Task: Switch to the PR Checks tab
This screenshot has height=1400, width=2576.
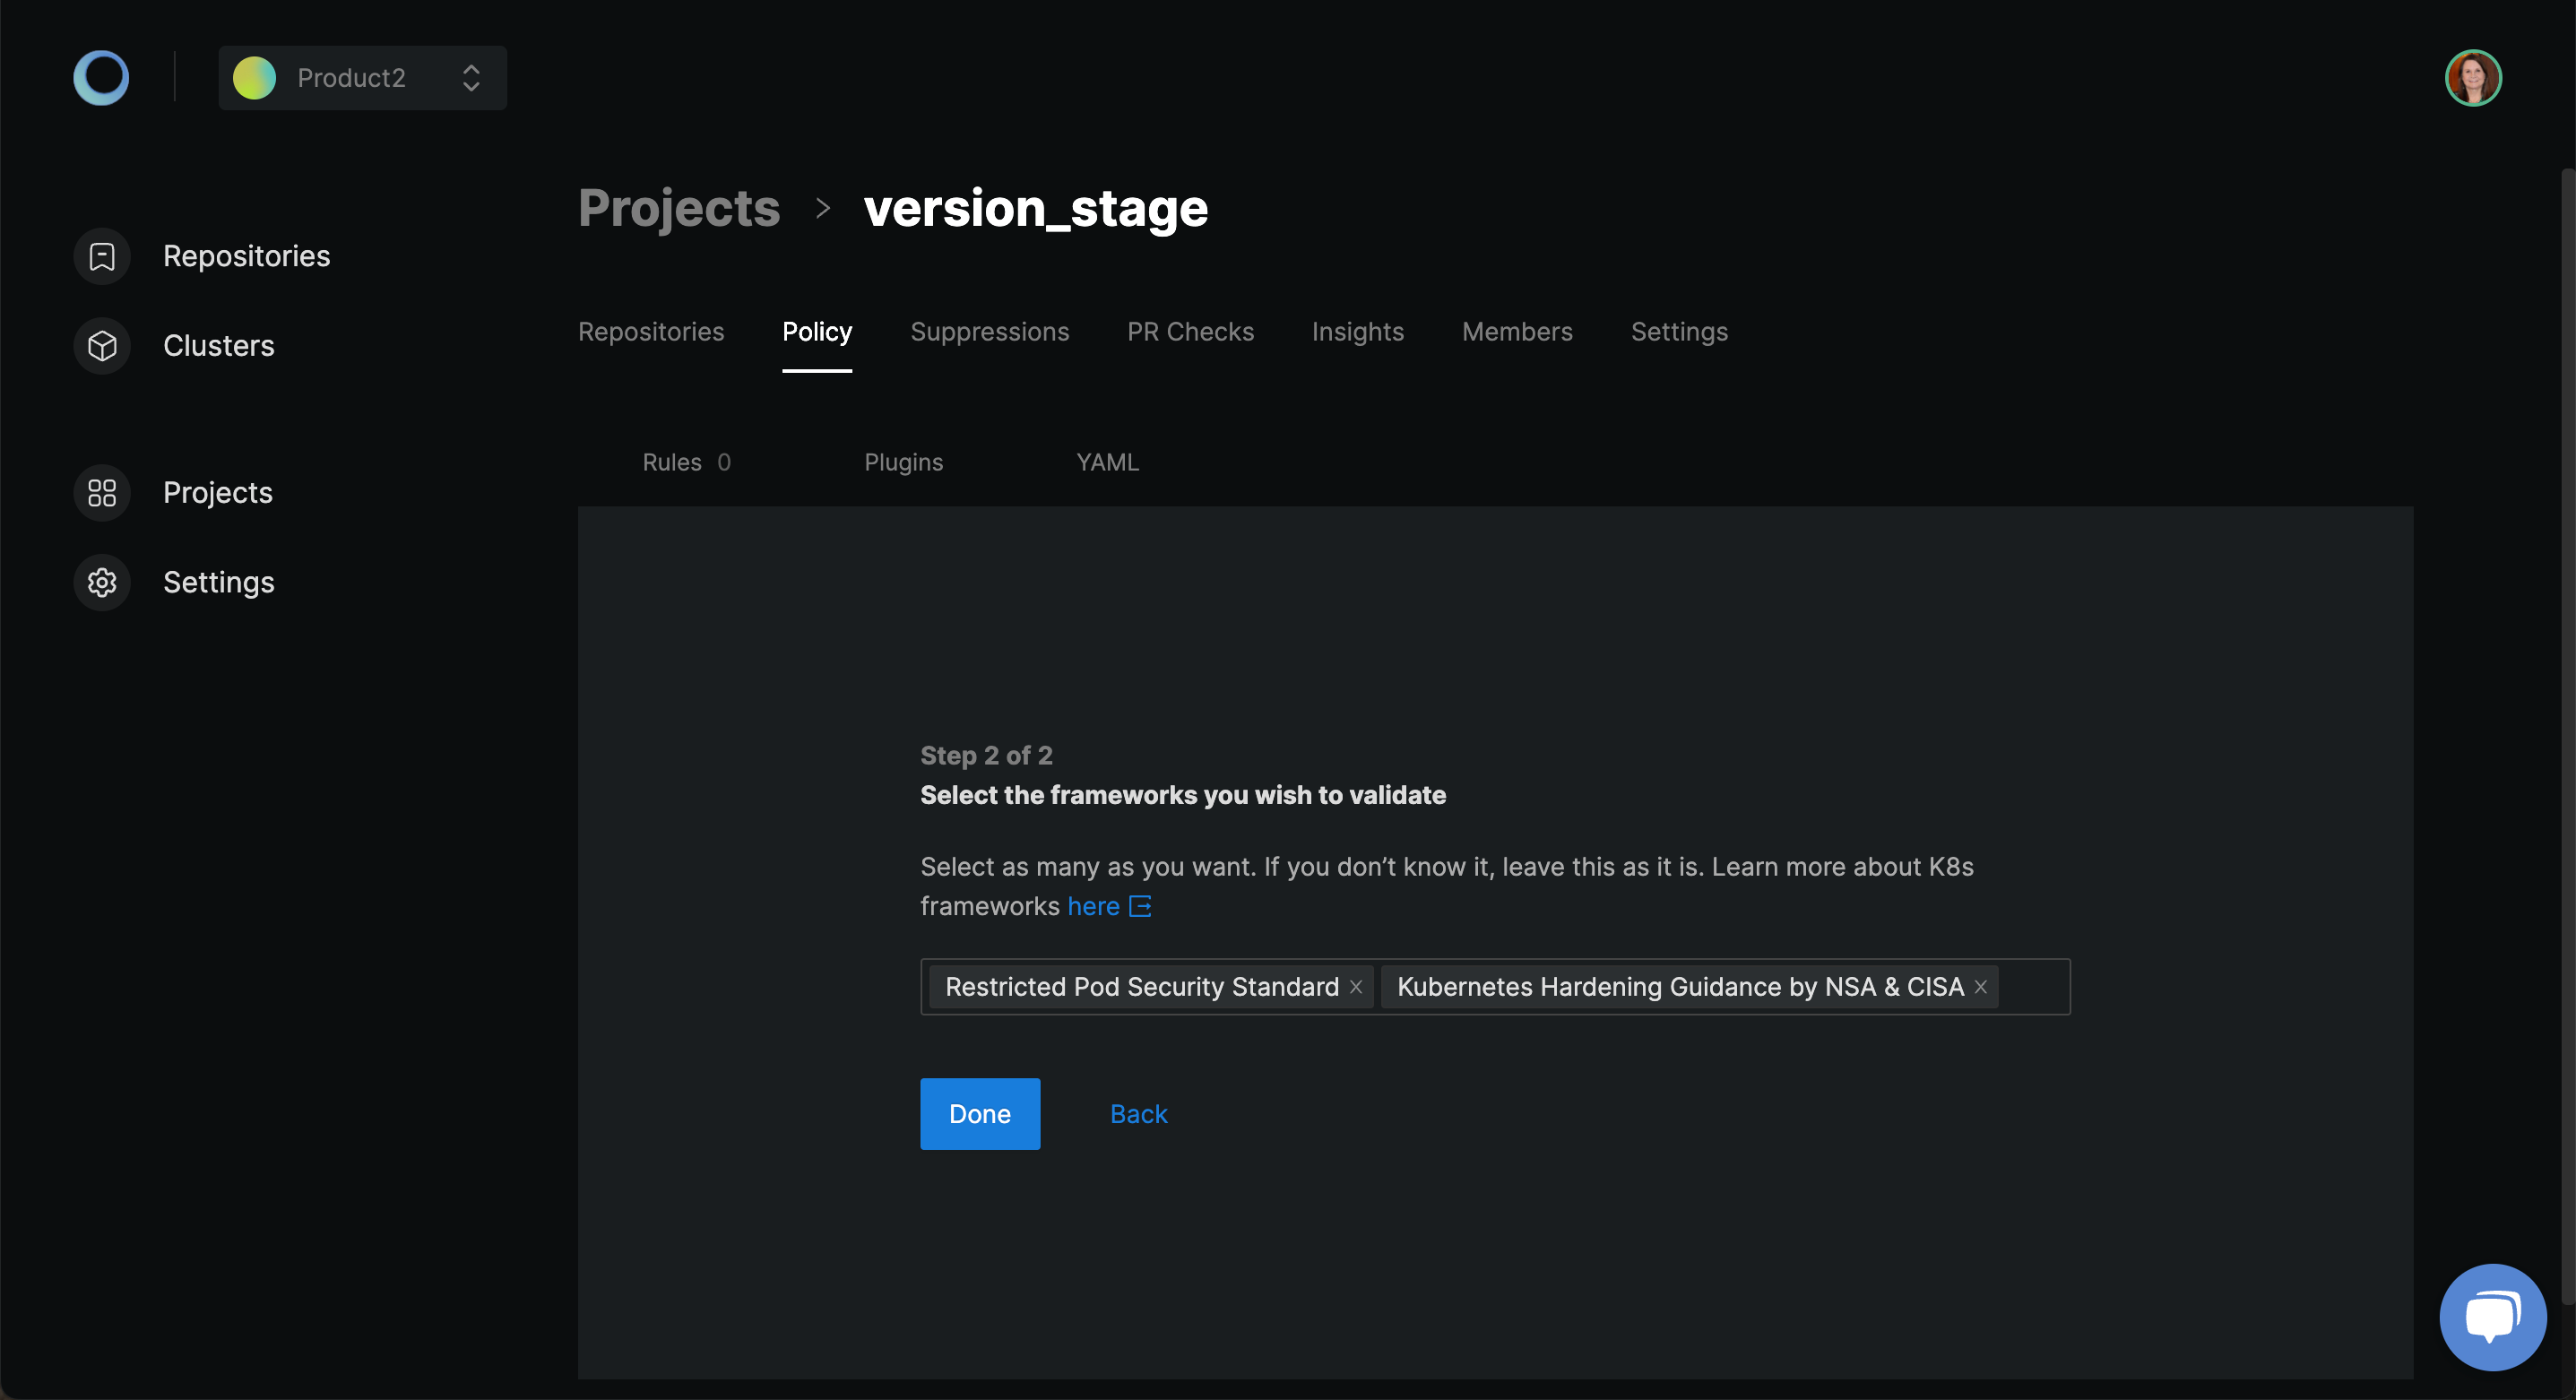Action: point(1189,331)
